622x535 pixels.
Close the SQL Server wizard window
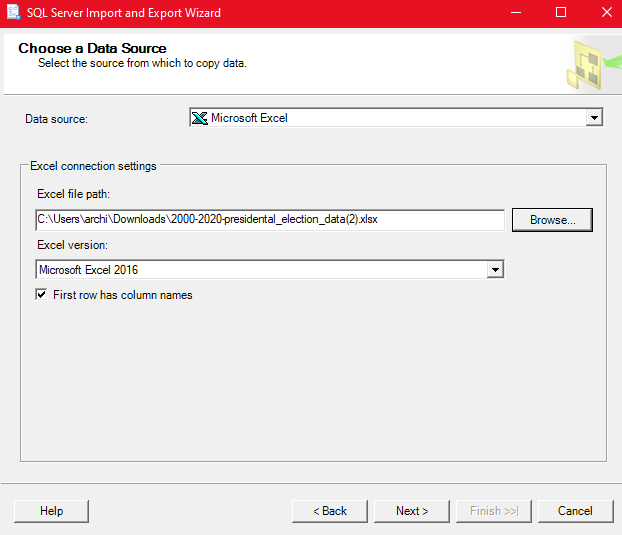tap(607, 13)
